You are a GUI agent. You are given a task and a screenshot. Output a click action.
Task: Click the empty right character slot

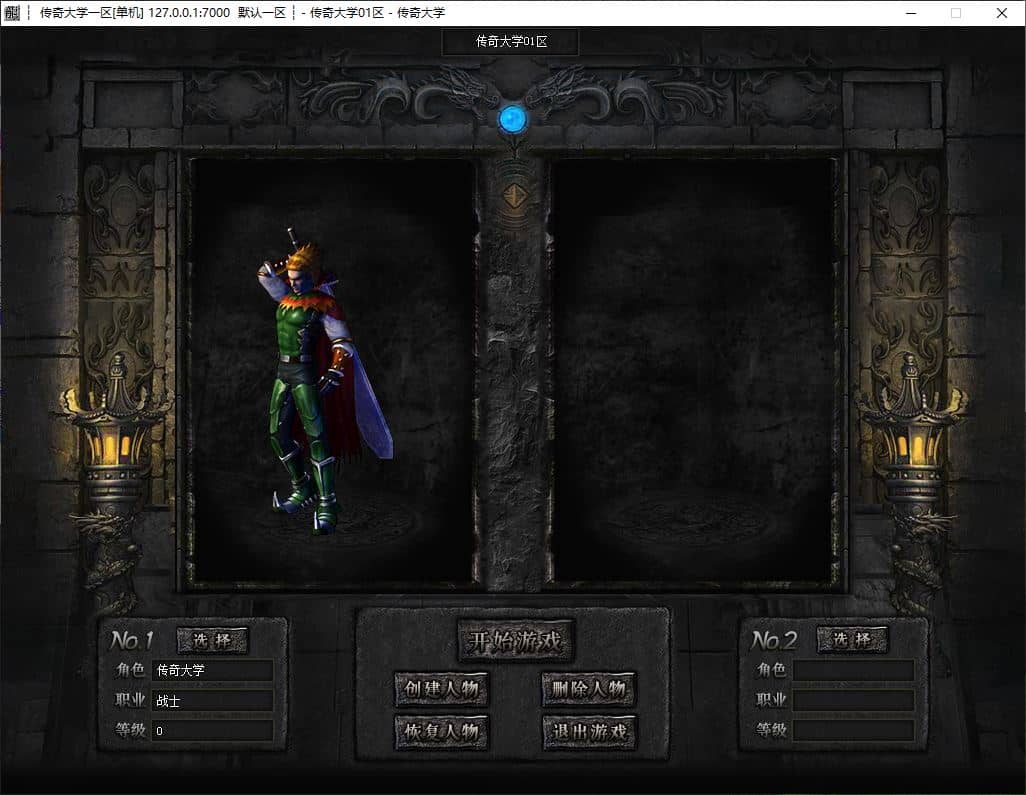[693, 370]
